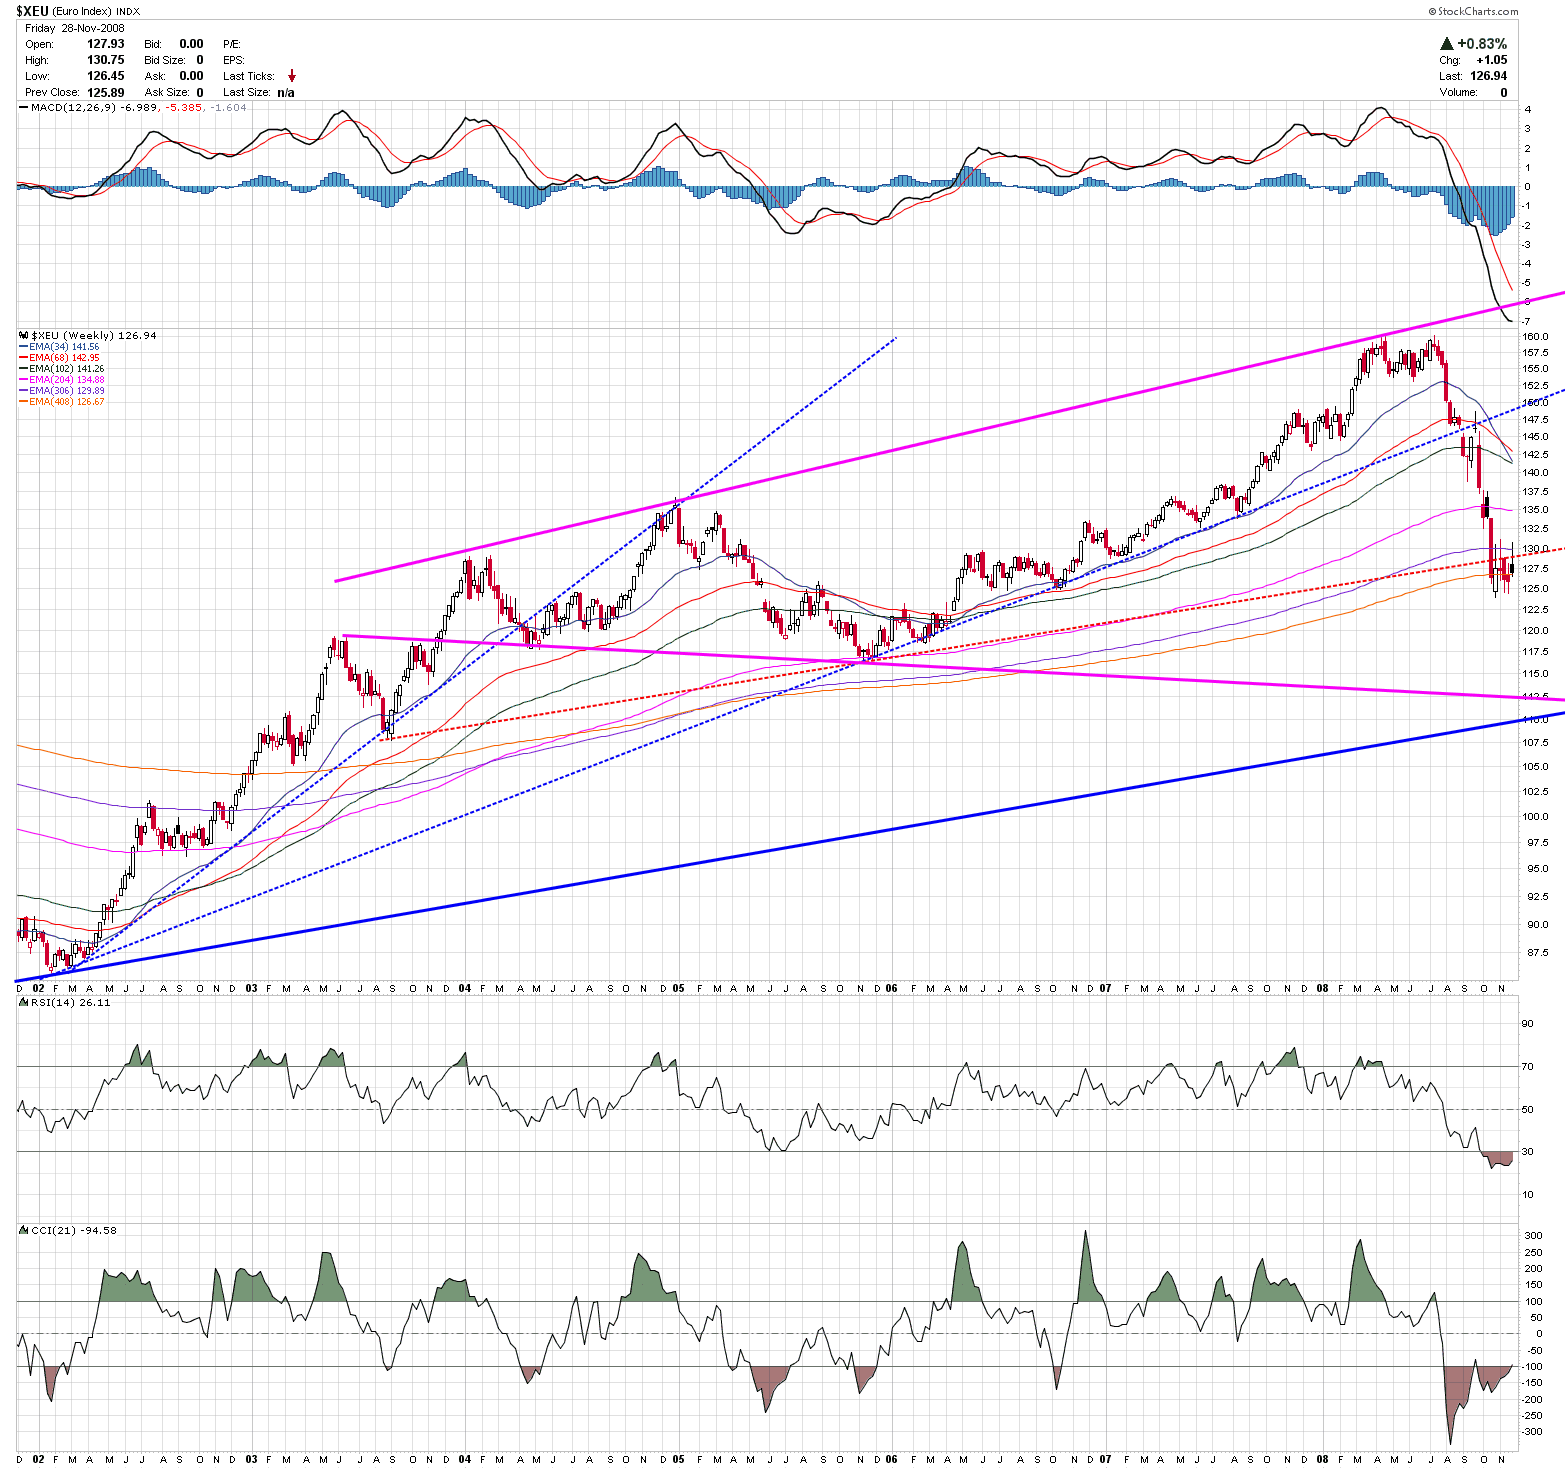Screen dimensions: 1565x1469
Task: Click the EMA(408) 126.67 legend entry
Action: point(66,402)
